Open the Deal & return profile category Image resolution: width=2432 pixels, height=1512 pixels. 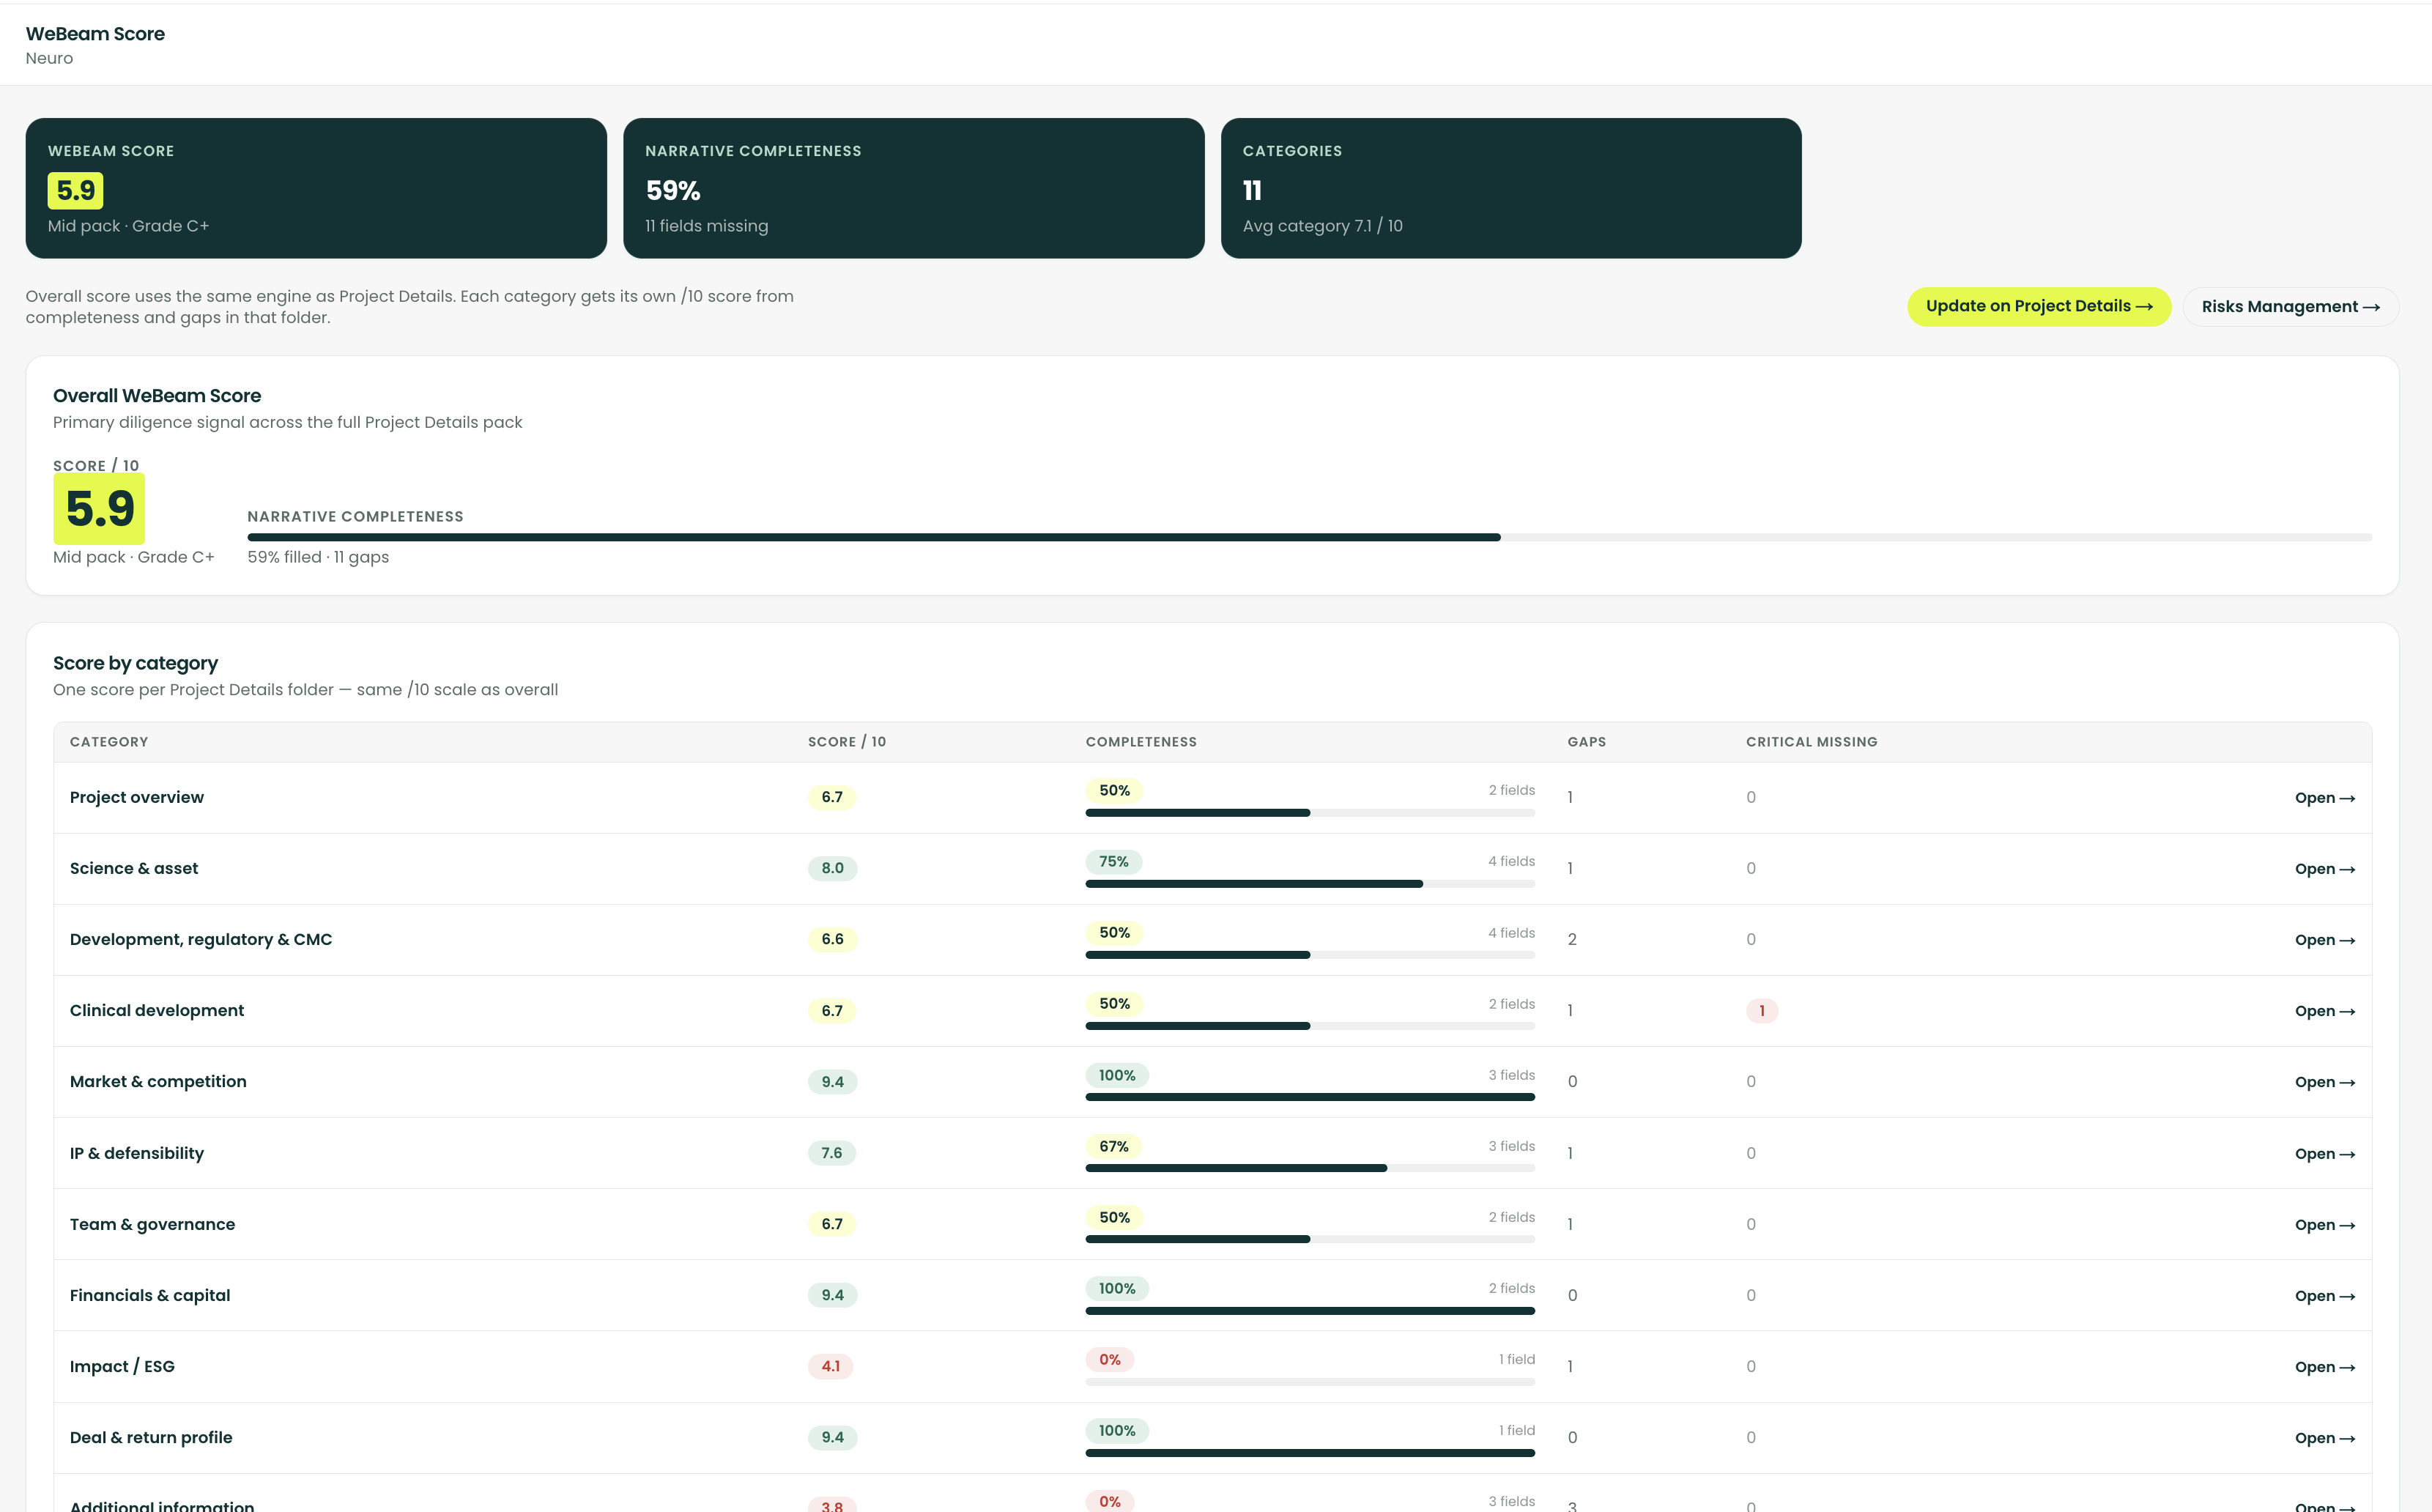(2324, 1438)
